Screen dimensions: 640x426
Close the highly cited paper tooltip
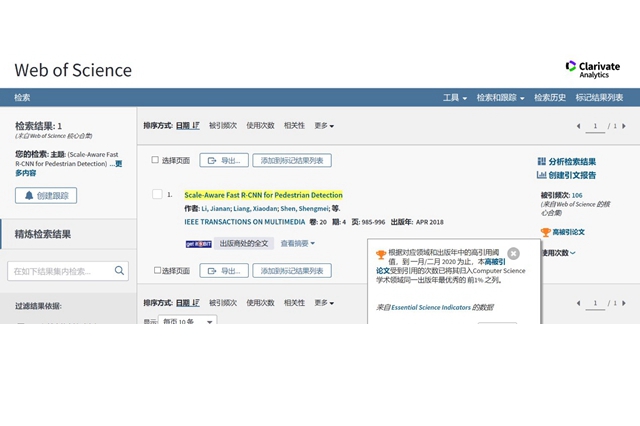tap(513, 253)
